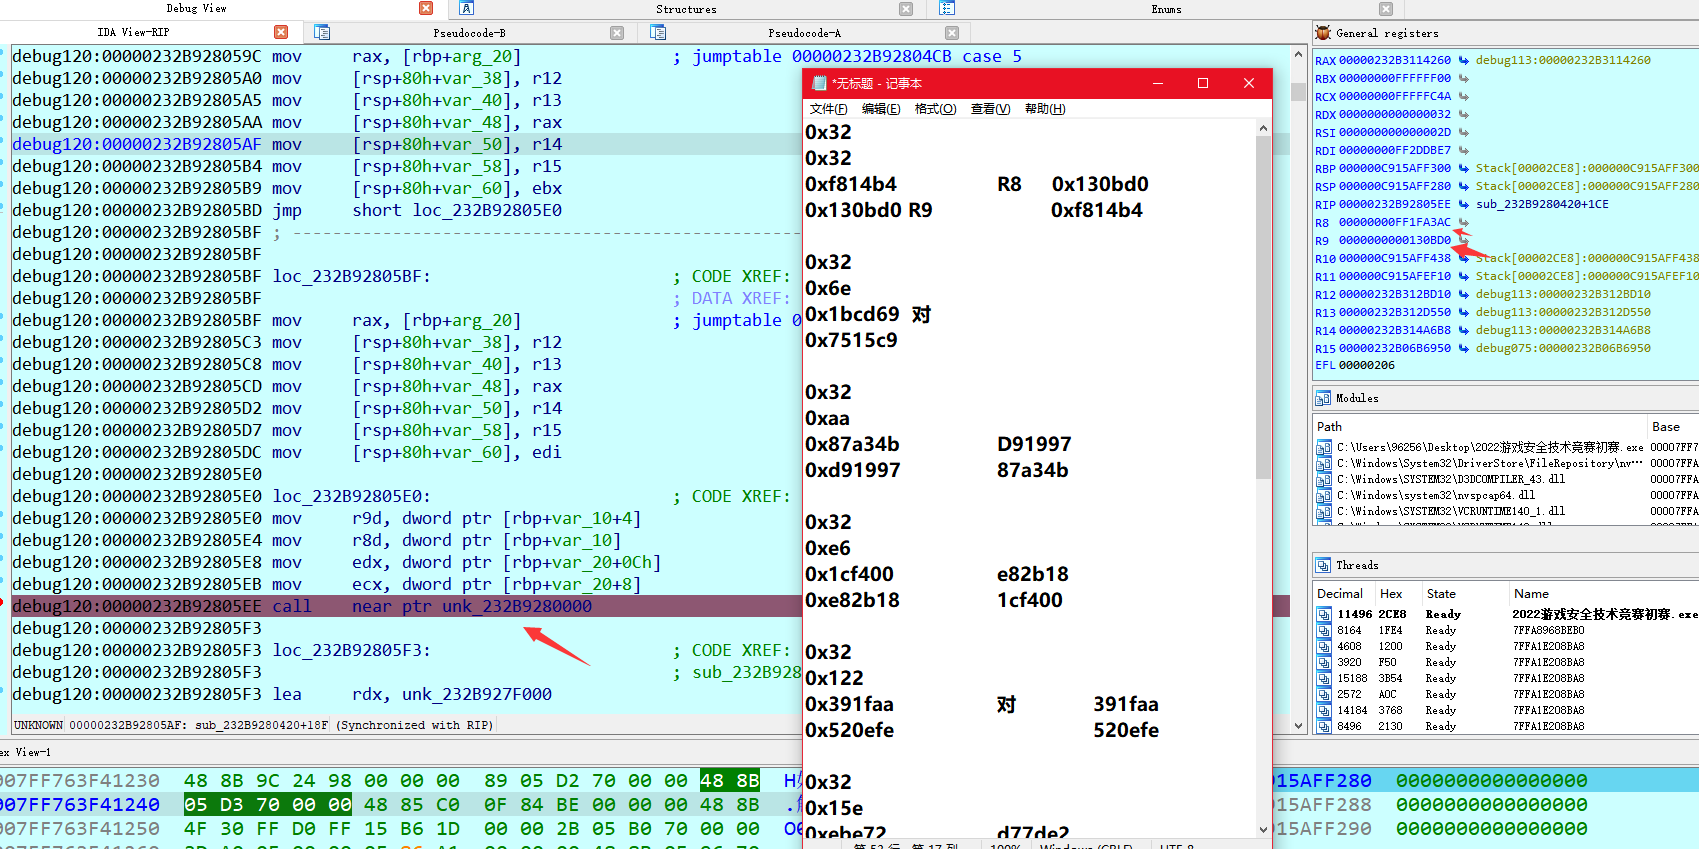Sort threads by the State column header

(1464, 593)
